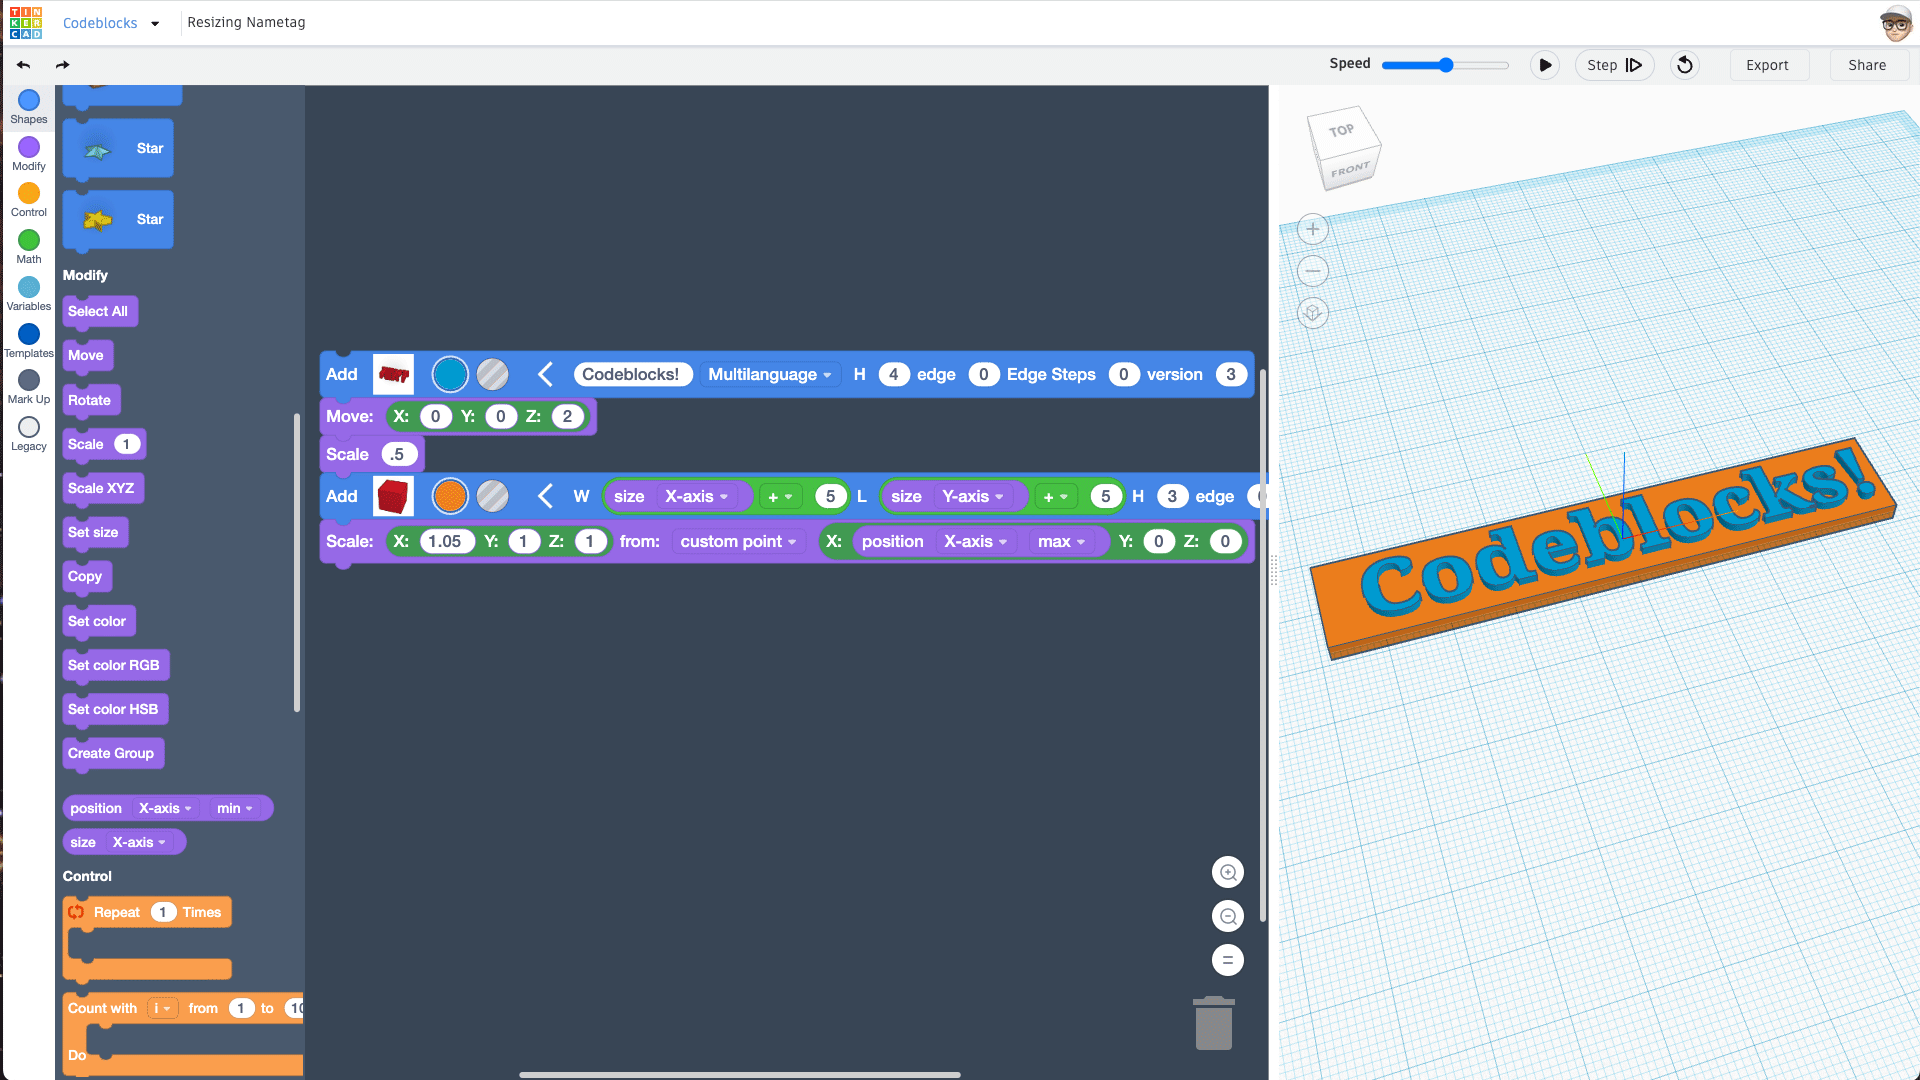Select the Control blocks category
The image size is (1920, 1080).
pyautogui.click(x=28, y=198)
